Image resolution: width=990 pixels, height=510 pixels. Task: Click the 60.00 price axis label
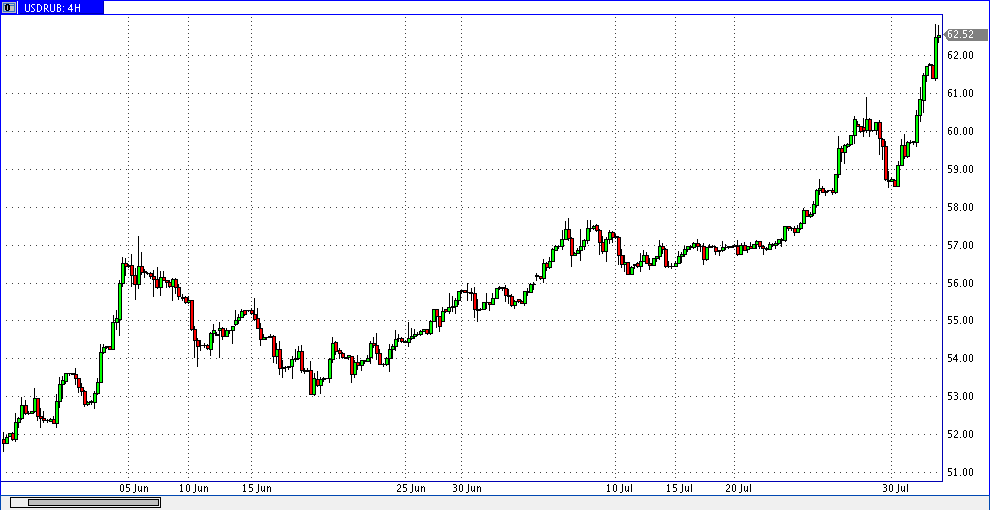pyautogui.click(x=960, y=131)
